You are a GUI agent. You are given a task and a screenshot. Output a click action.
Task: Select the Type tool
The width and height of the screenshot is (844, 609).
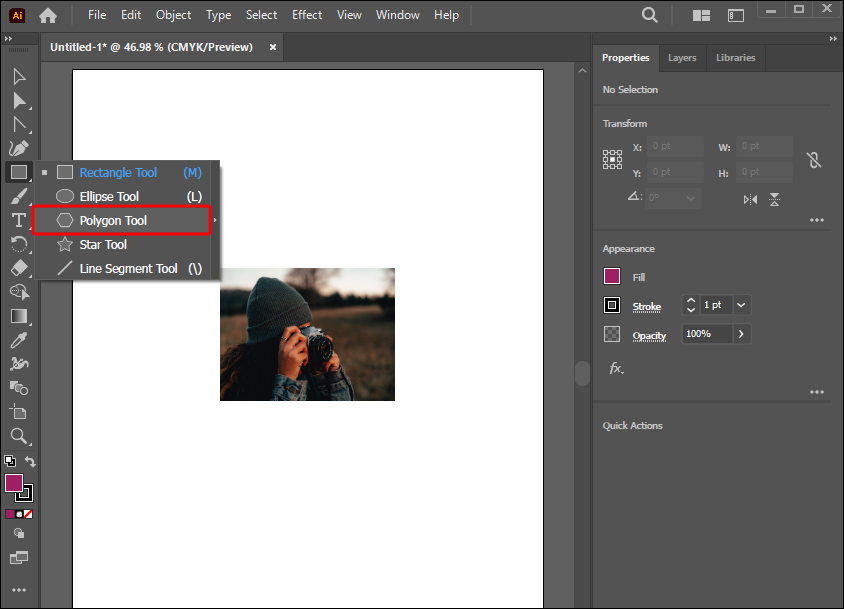click(x=18, y=221)
